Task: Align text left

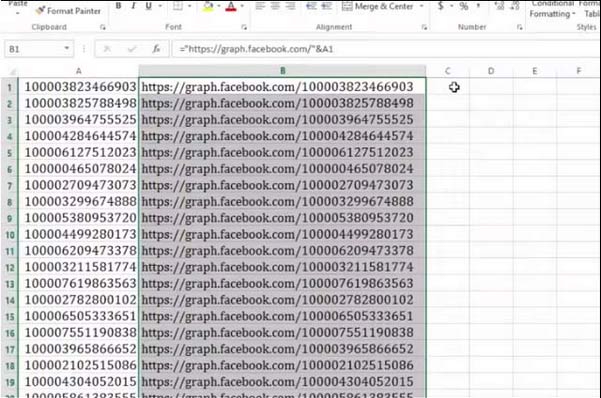Action: 260,6
